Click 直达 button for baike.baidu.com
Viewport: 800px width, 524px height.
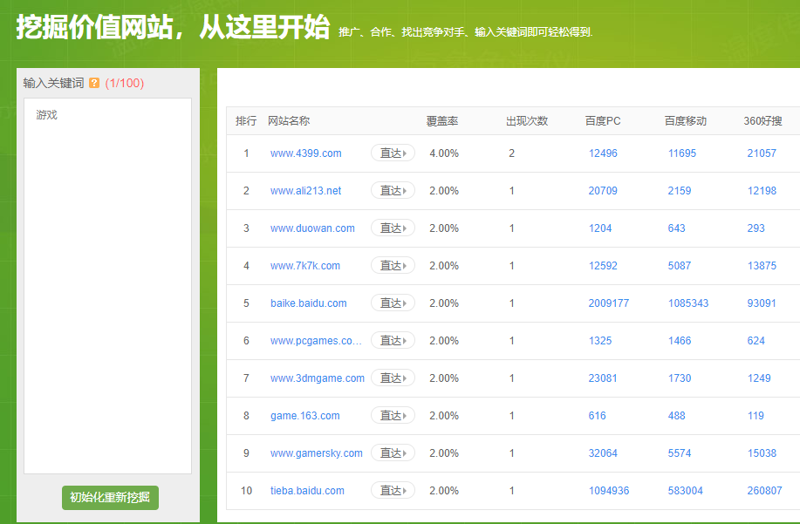(393, 303)
